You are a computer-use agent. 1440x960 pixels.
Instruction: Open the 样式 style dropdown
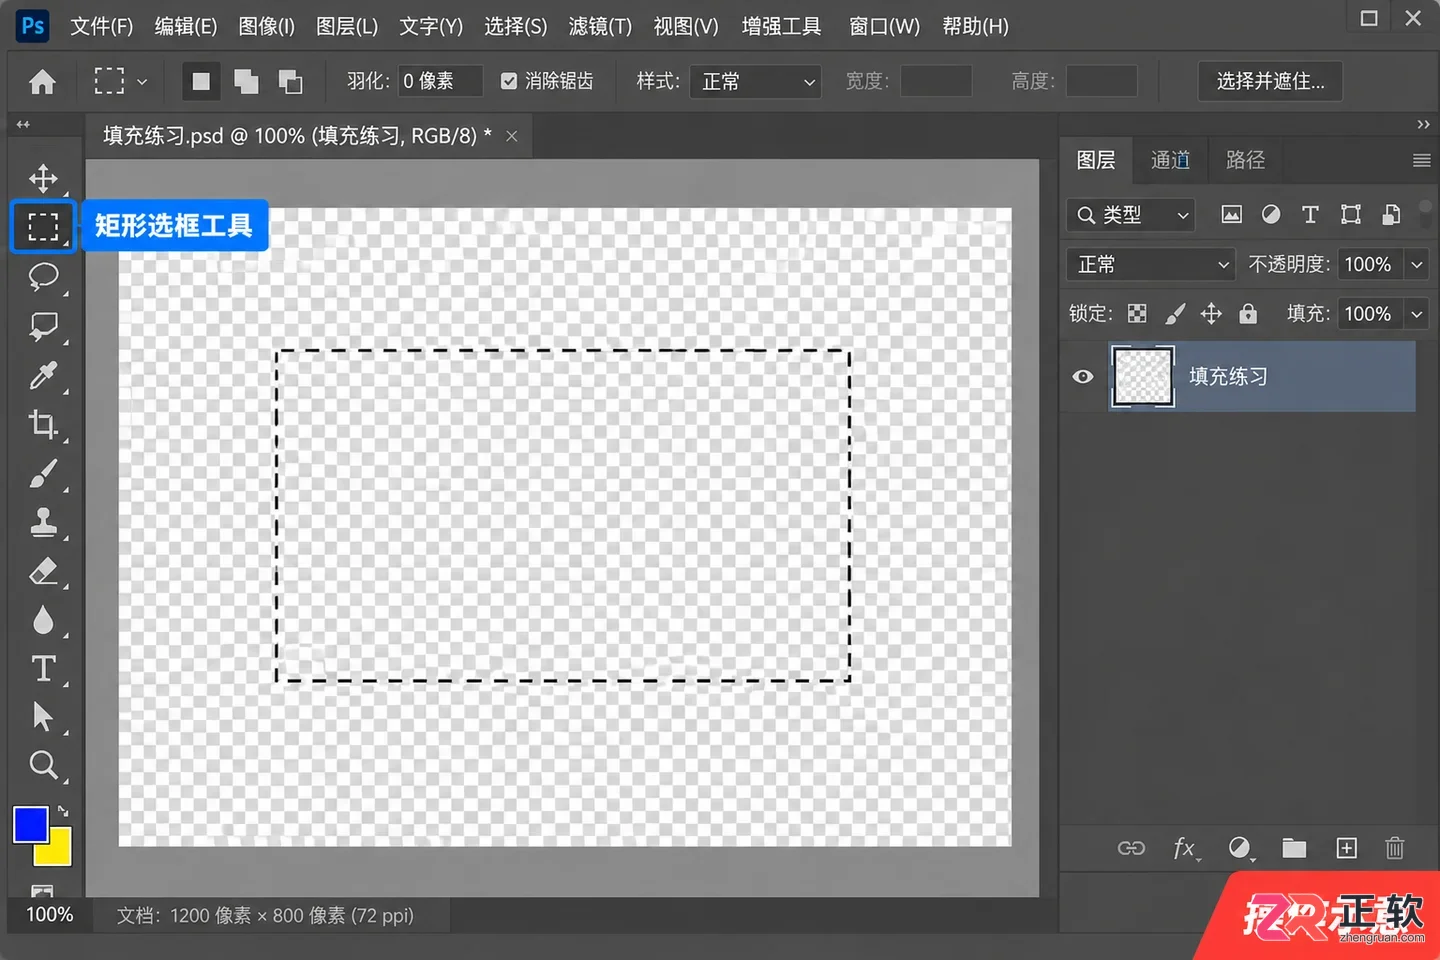(755, 81)
